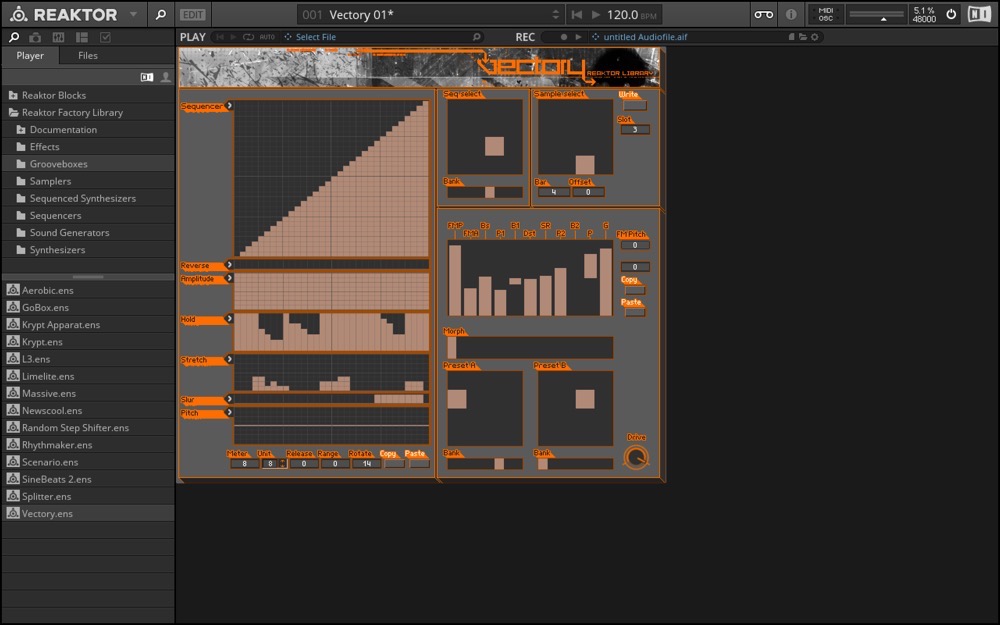The height and width of the screenshot is (625, 1000).
Task: Open the recorder settings gear
Action: click(814, 37)
